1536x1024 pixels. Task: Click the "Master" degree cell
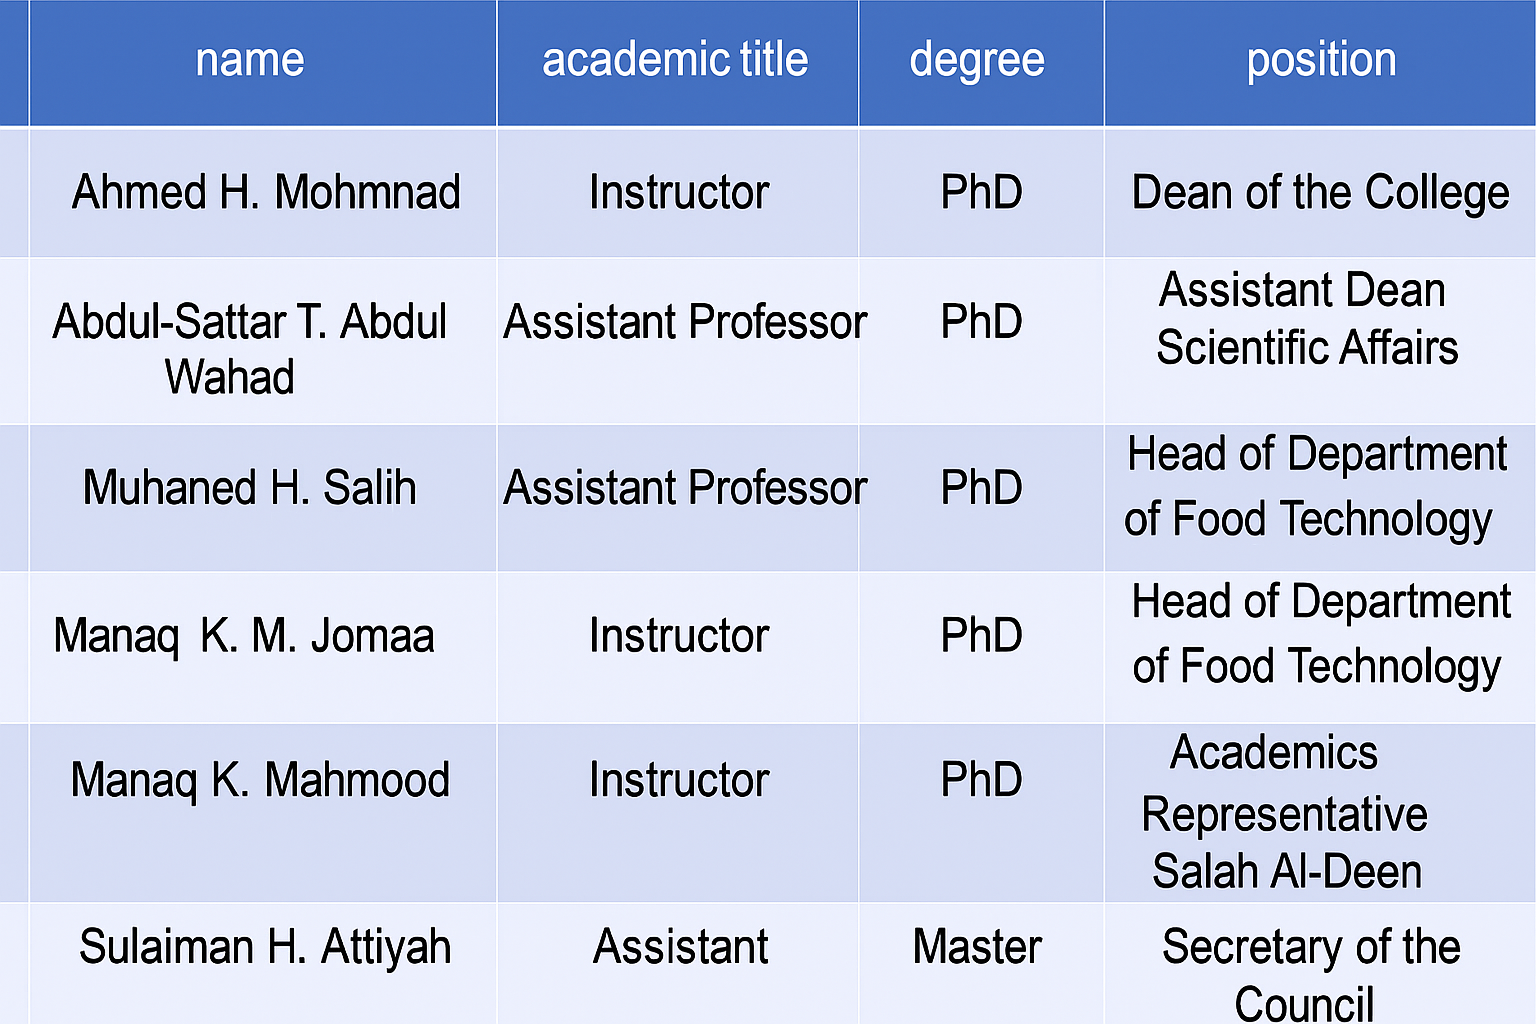tap(977, 947)
